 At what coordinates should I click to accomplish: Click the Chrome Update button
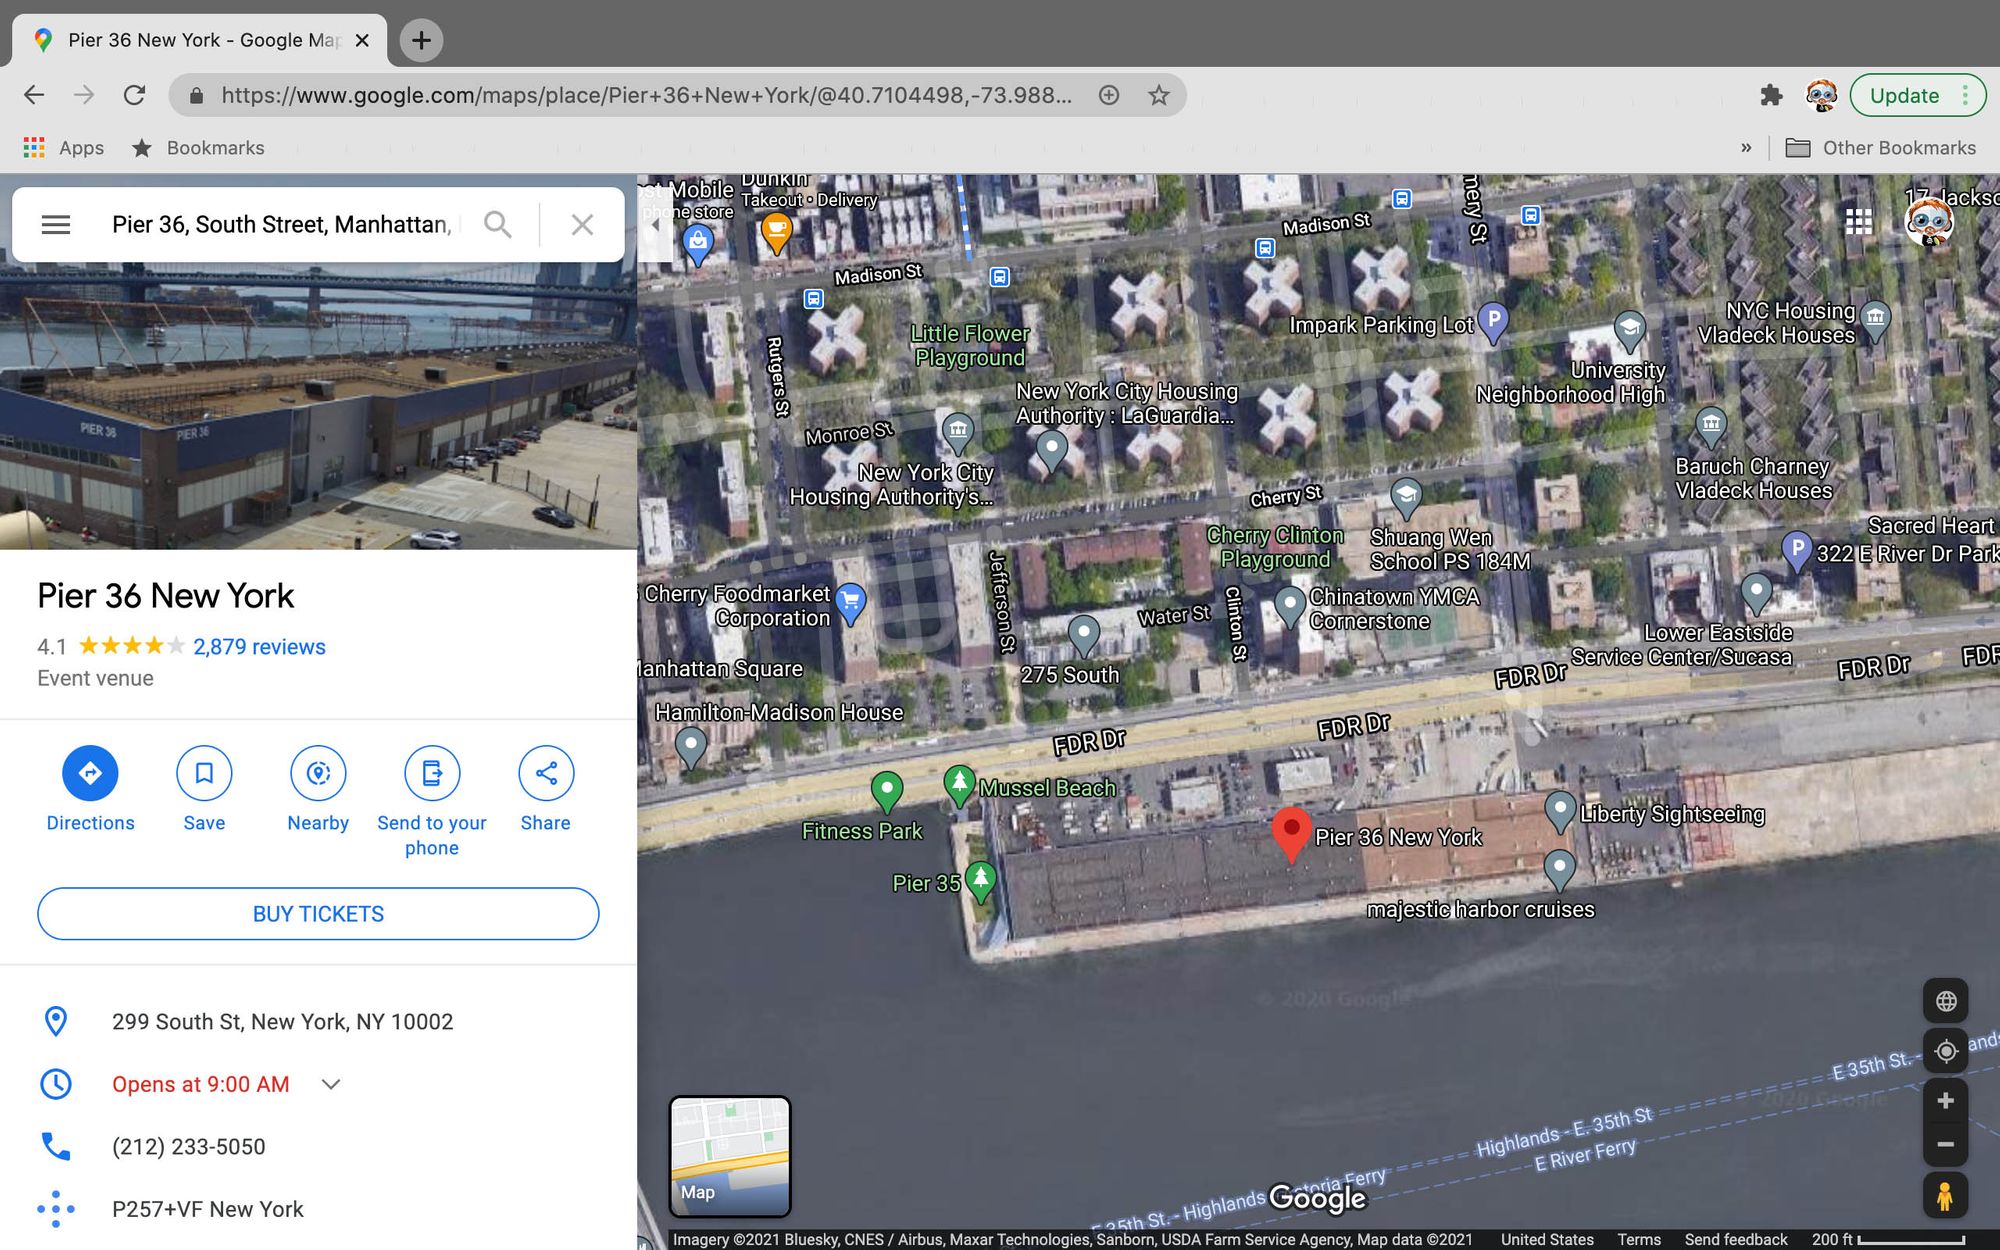1918,95
